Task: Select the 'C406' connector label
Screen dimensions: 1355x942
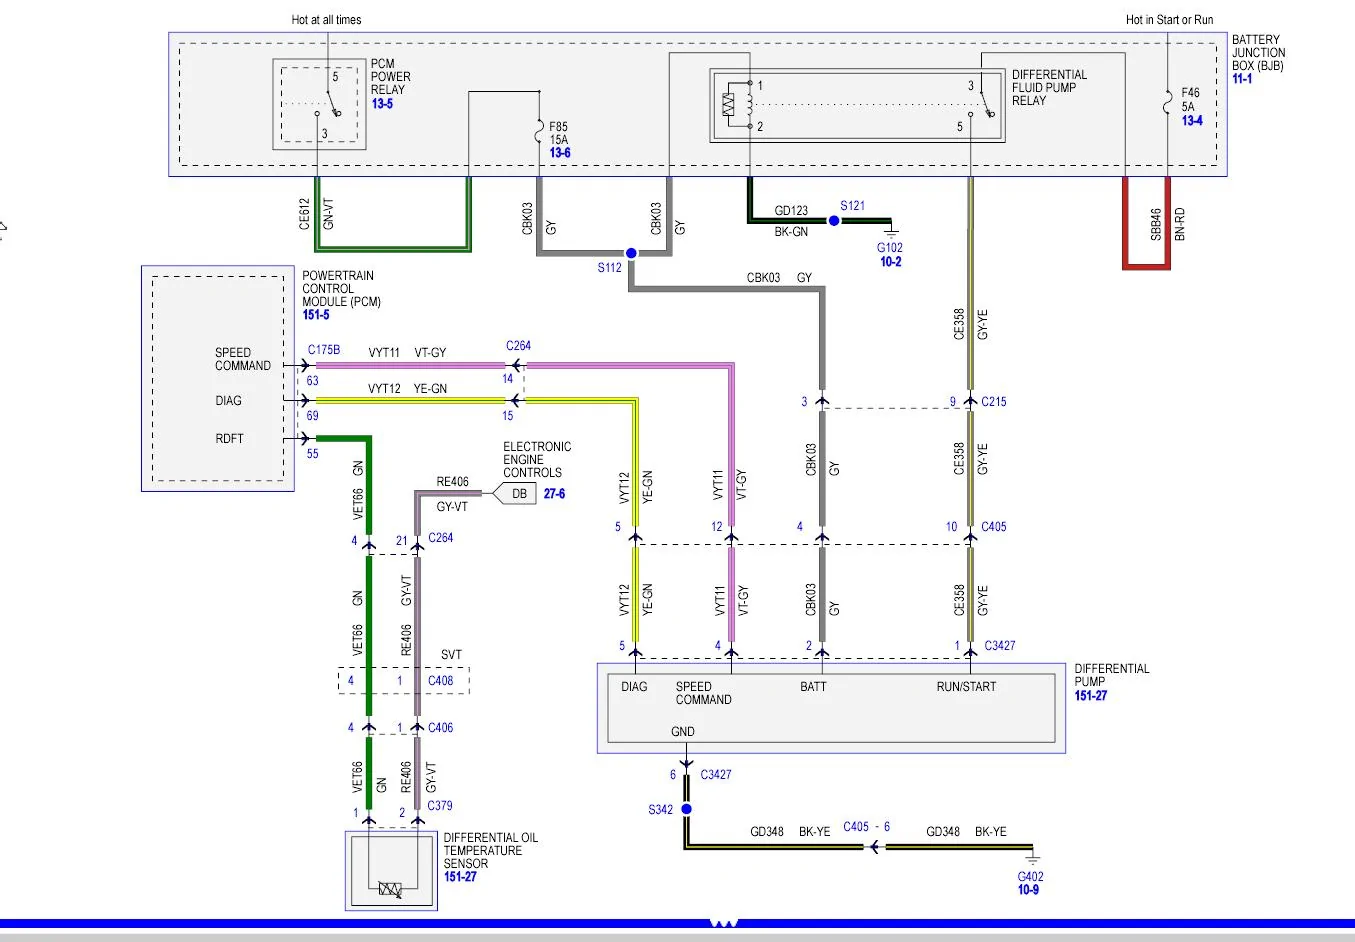Action: coord(440,728)
